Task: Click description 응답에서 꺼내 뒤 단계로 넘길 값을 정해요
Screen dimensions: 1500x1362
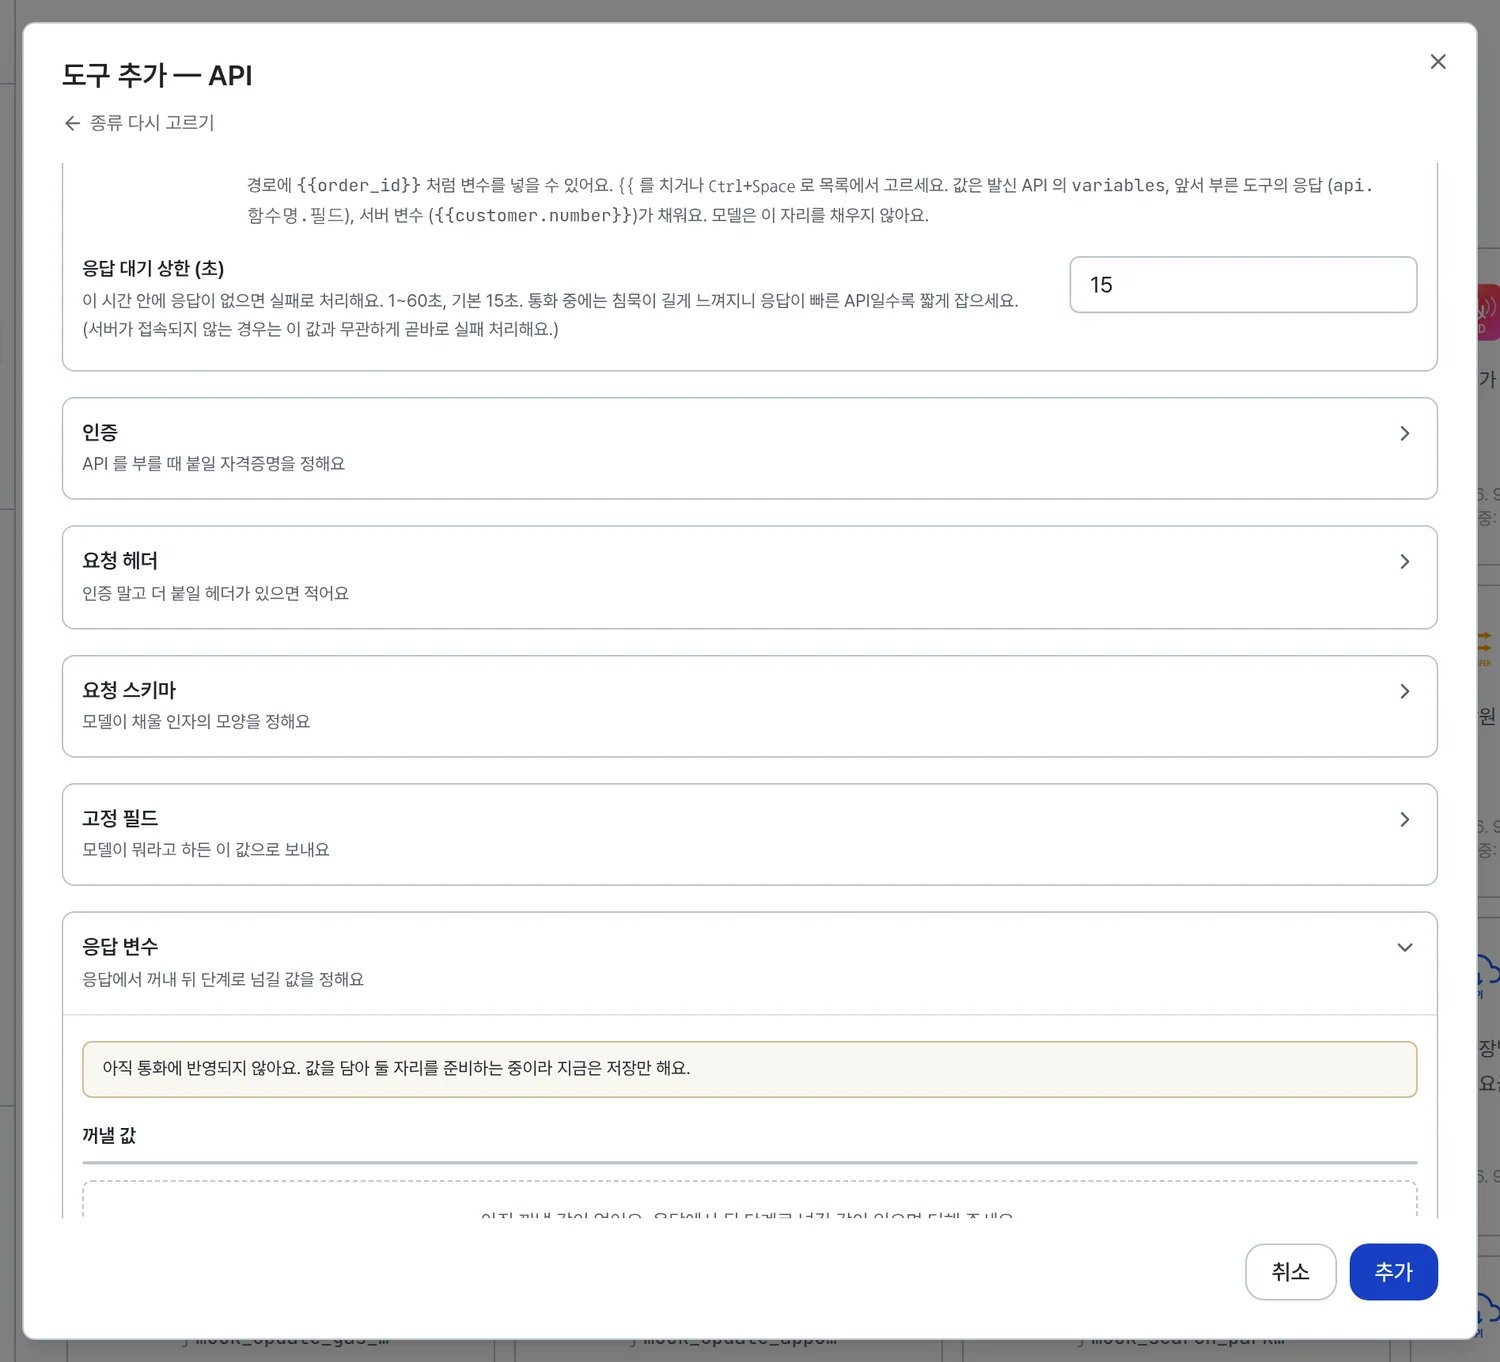Action: pos(223,979)
